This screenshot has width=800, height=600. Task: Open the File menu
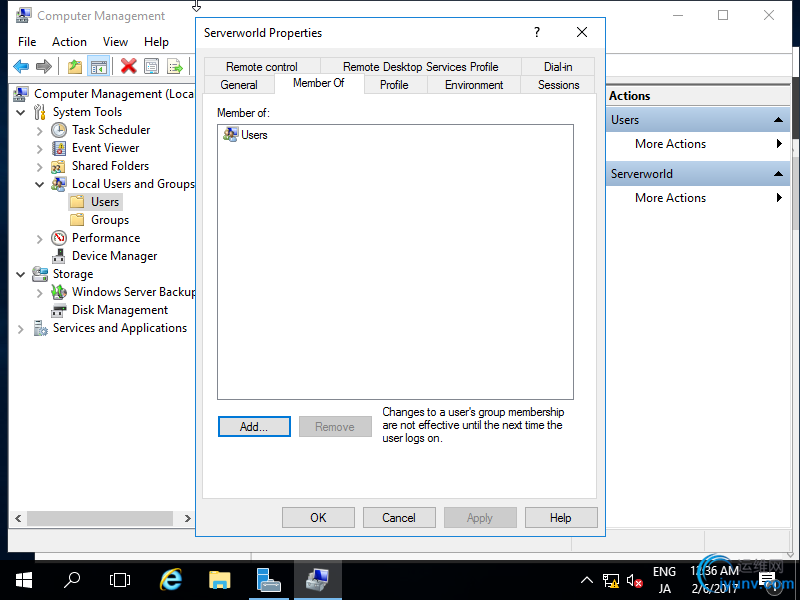coord(27,42)
